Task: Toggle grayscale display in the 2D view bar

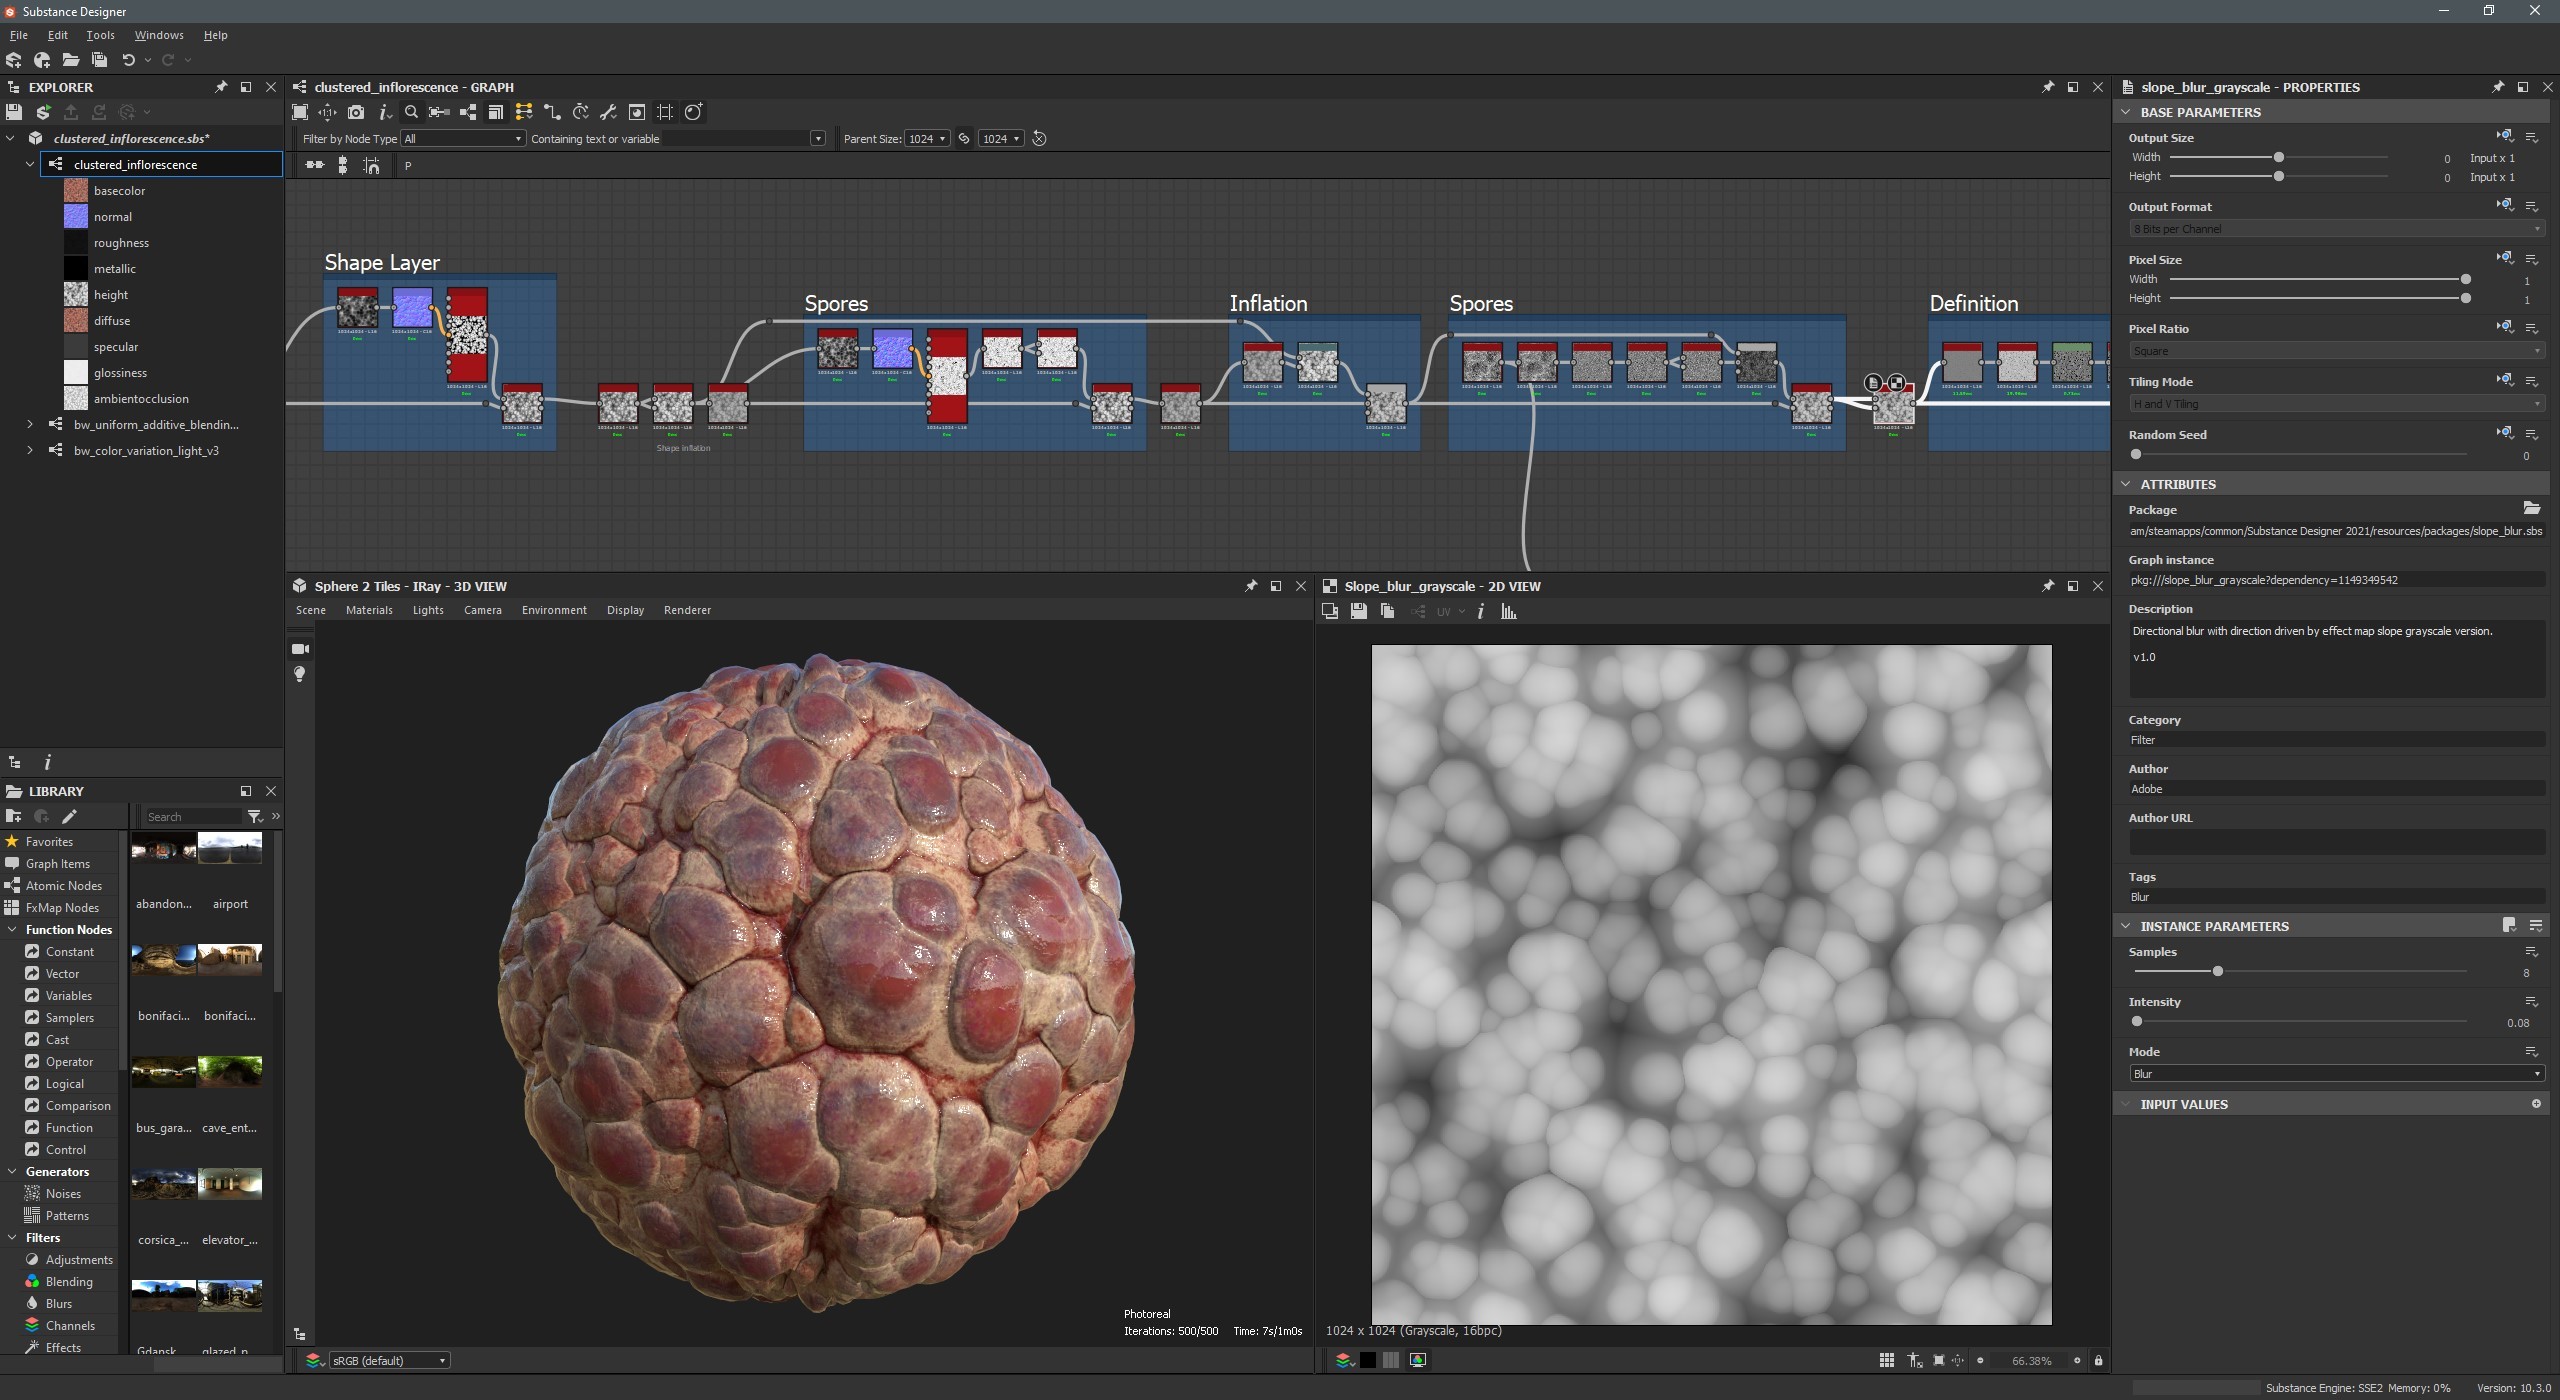Action: tap(1368, 1360)
